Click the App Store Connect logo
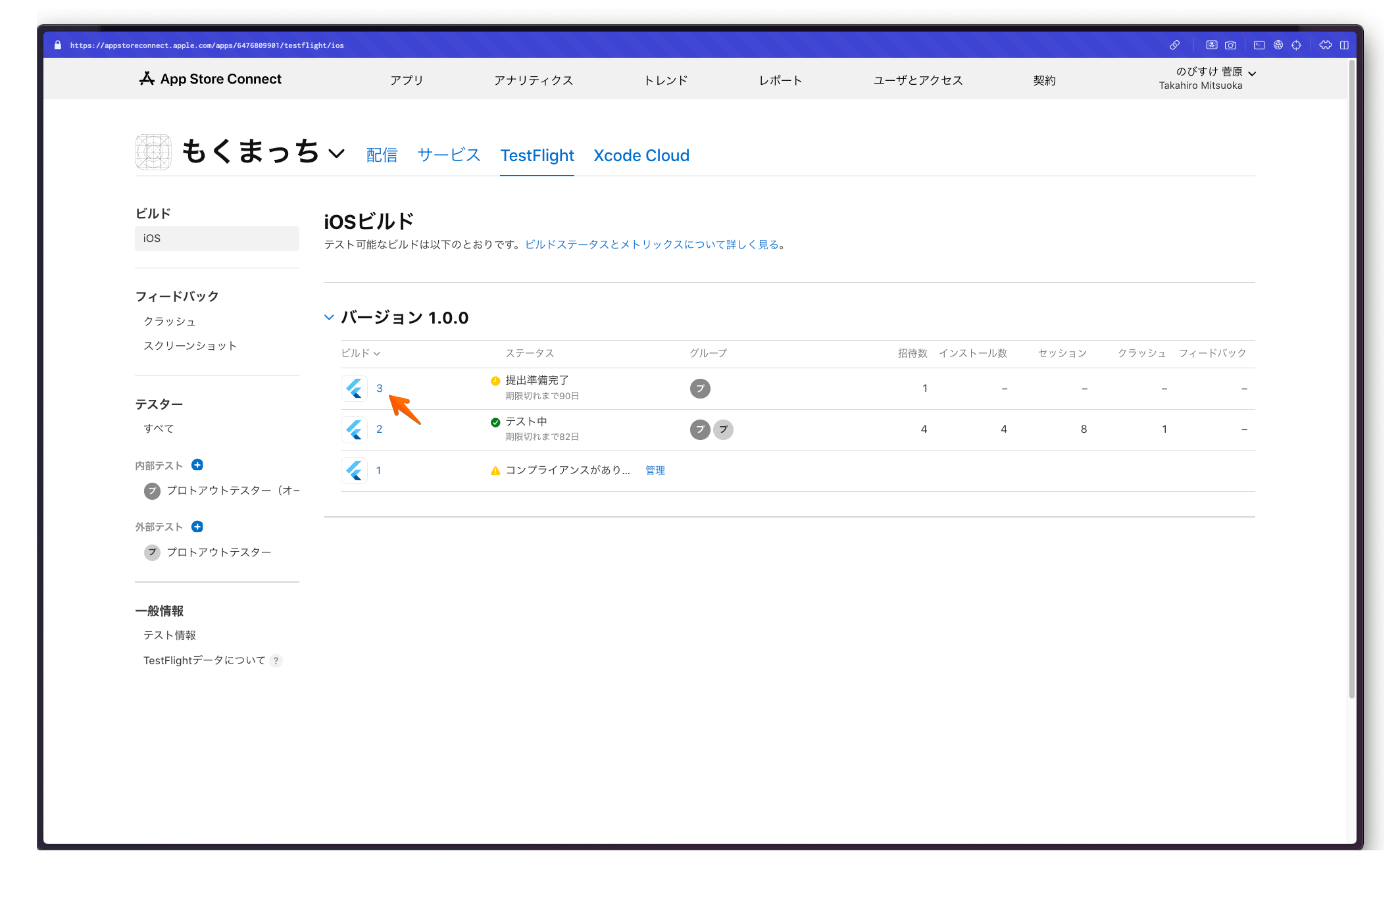 point(210,79)
